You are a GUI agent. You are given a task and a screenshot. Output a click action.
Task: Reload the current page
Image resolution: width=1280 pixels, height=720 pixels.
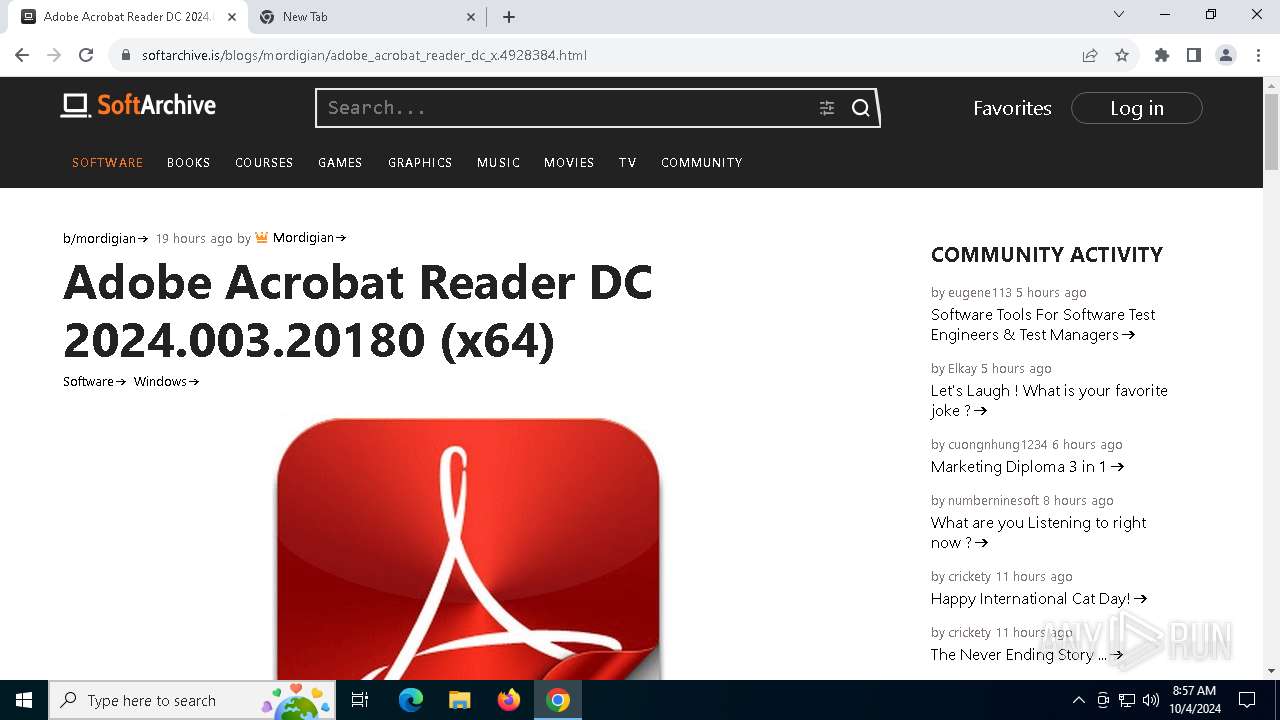(x=86, y=55)
